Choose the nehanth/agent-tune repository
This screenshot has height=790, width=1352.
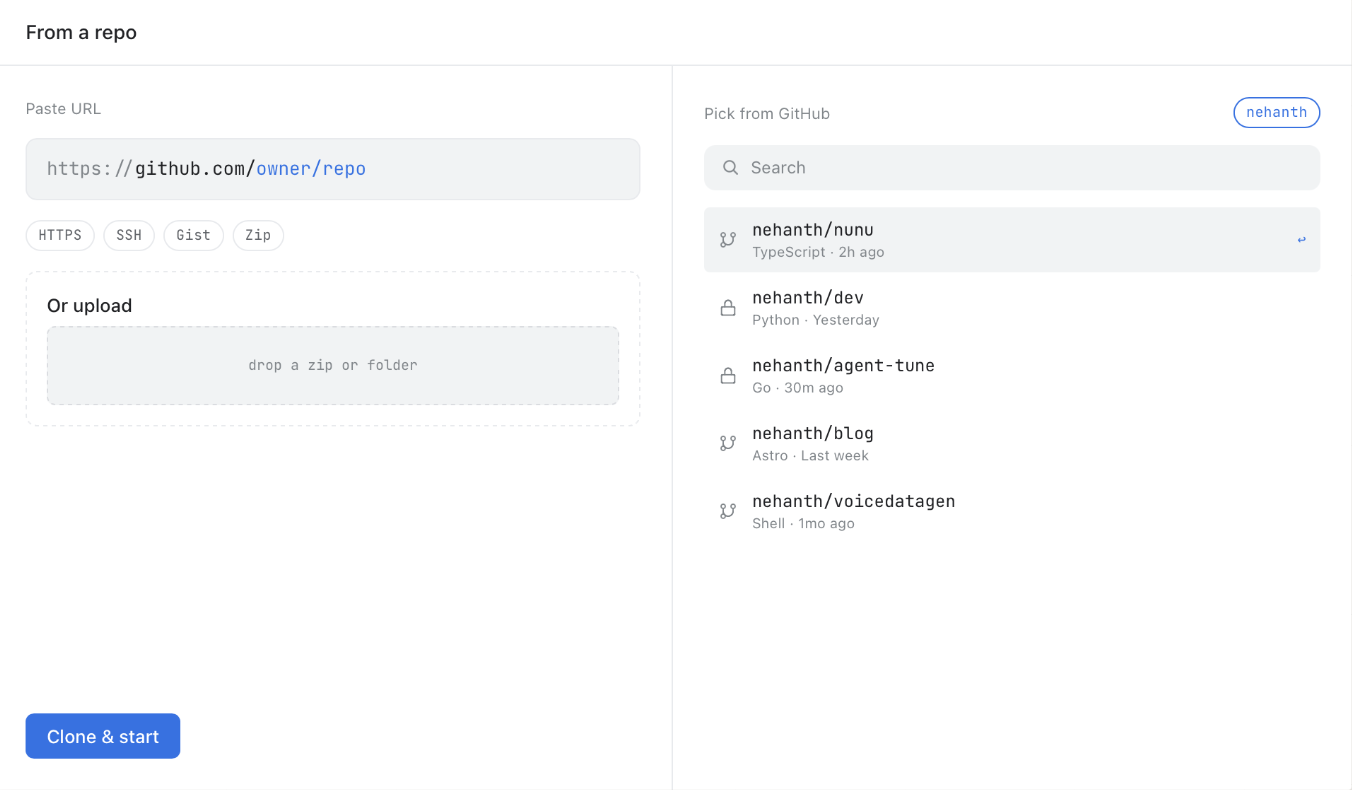click(x=1012, y=376)
